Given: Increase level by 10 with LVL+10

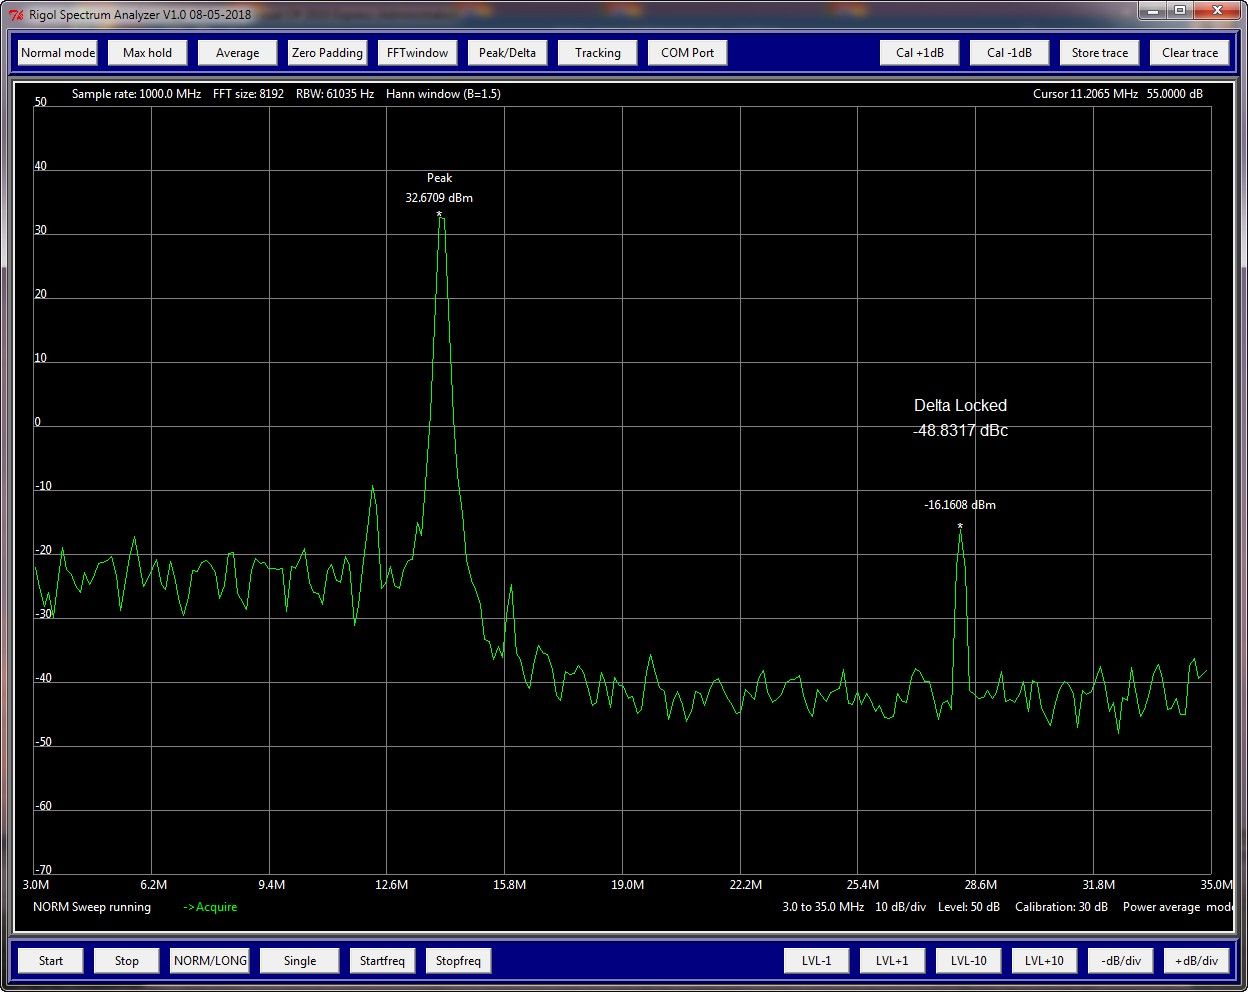Looking at the screenshot, I should 1044,960.
